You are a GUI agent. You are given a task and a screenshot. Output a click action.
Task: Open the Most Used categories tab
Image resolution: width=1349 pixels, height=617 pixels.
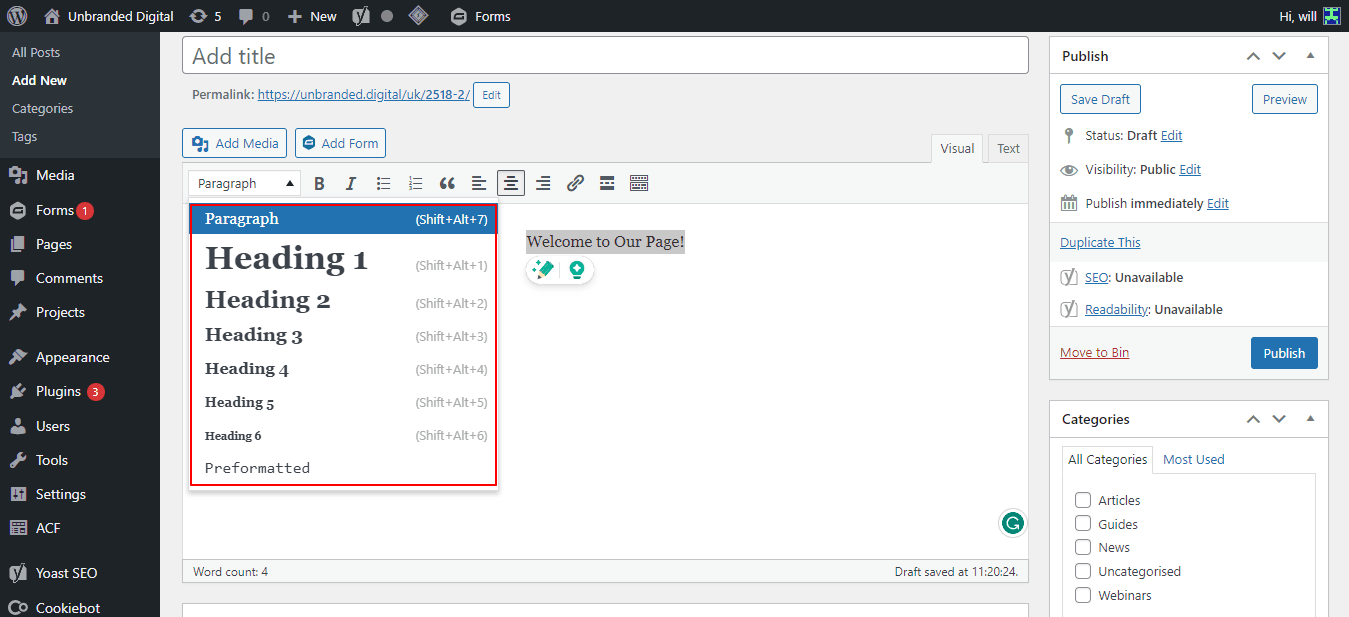1193,459
